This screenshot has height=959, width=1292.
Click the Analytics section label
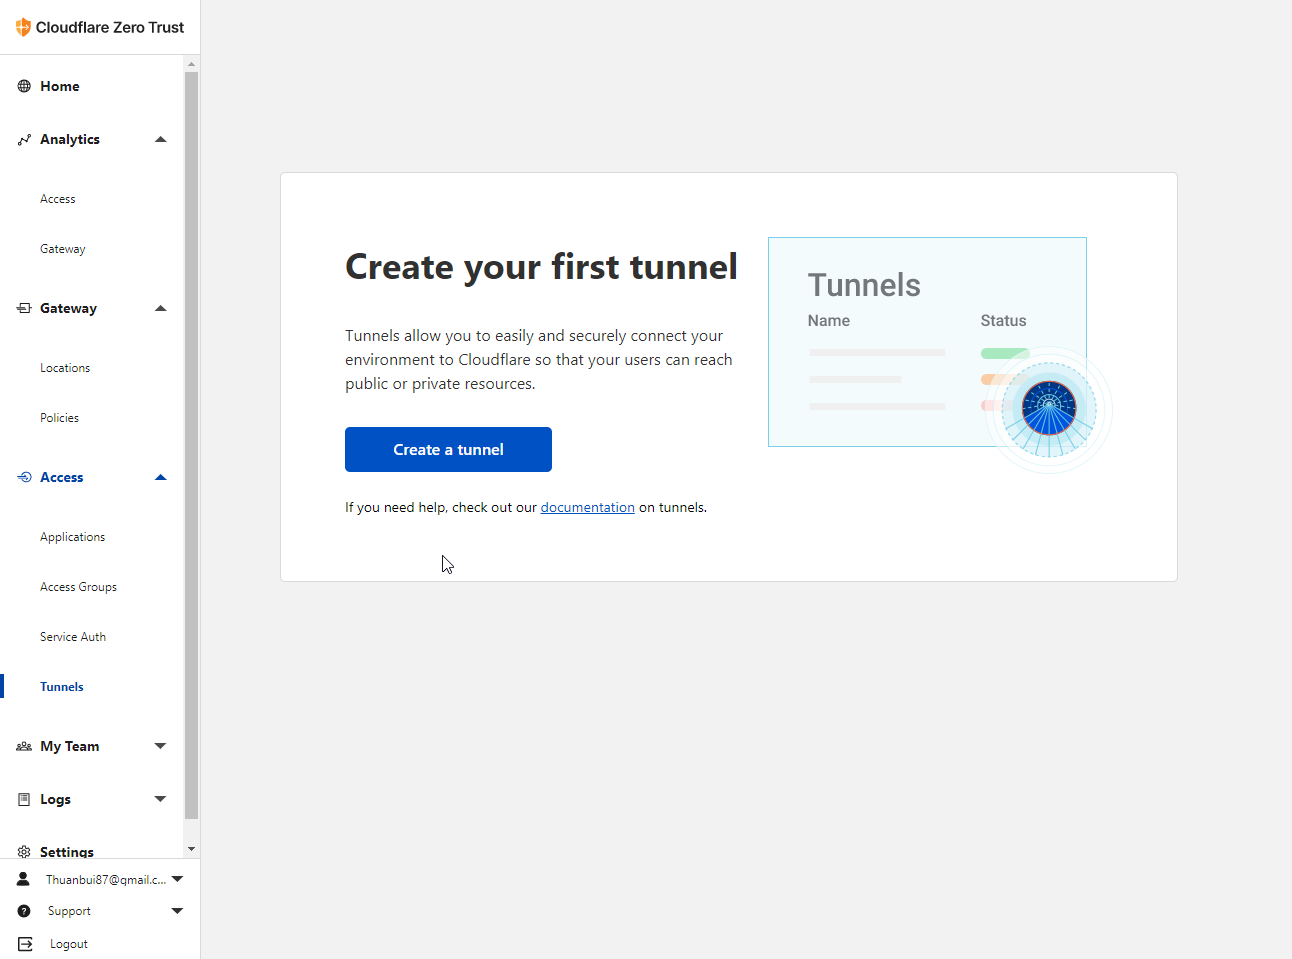pyautogui.click(x=70, y=139)
